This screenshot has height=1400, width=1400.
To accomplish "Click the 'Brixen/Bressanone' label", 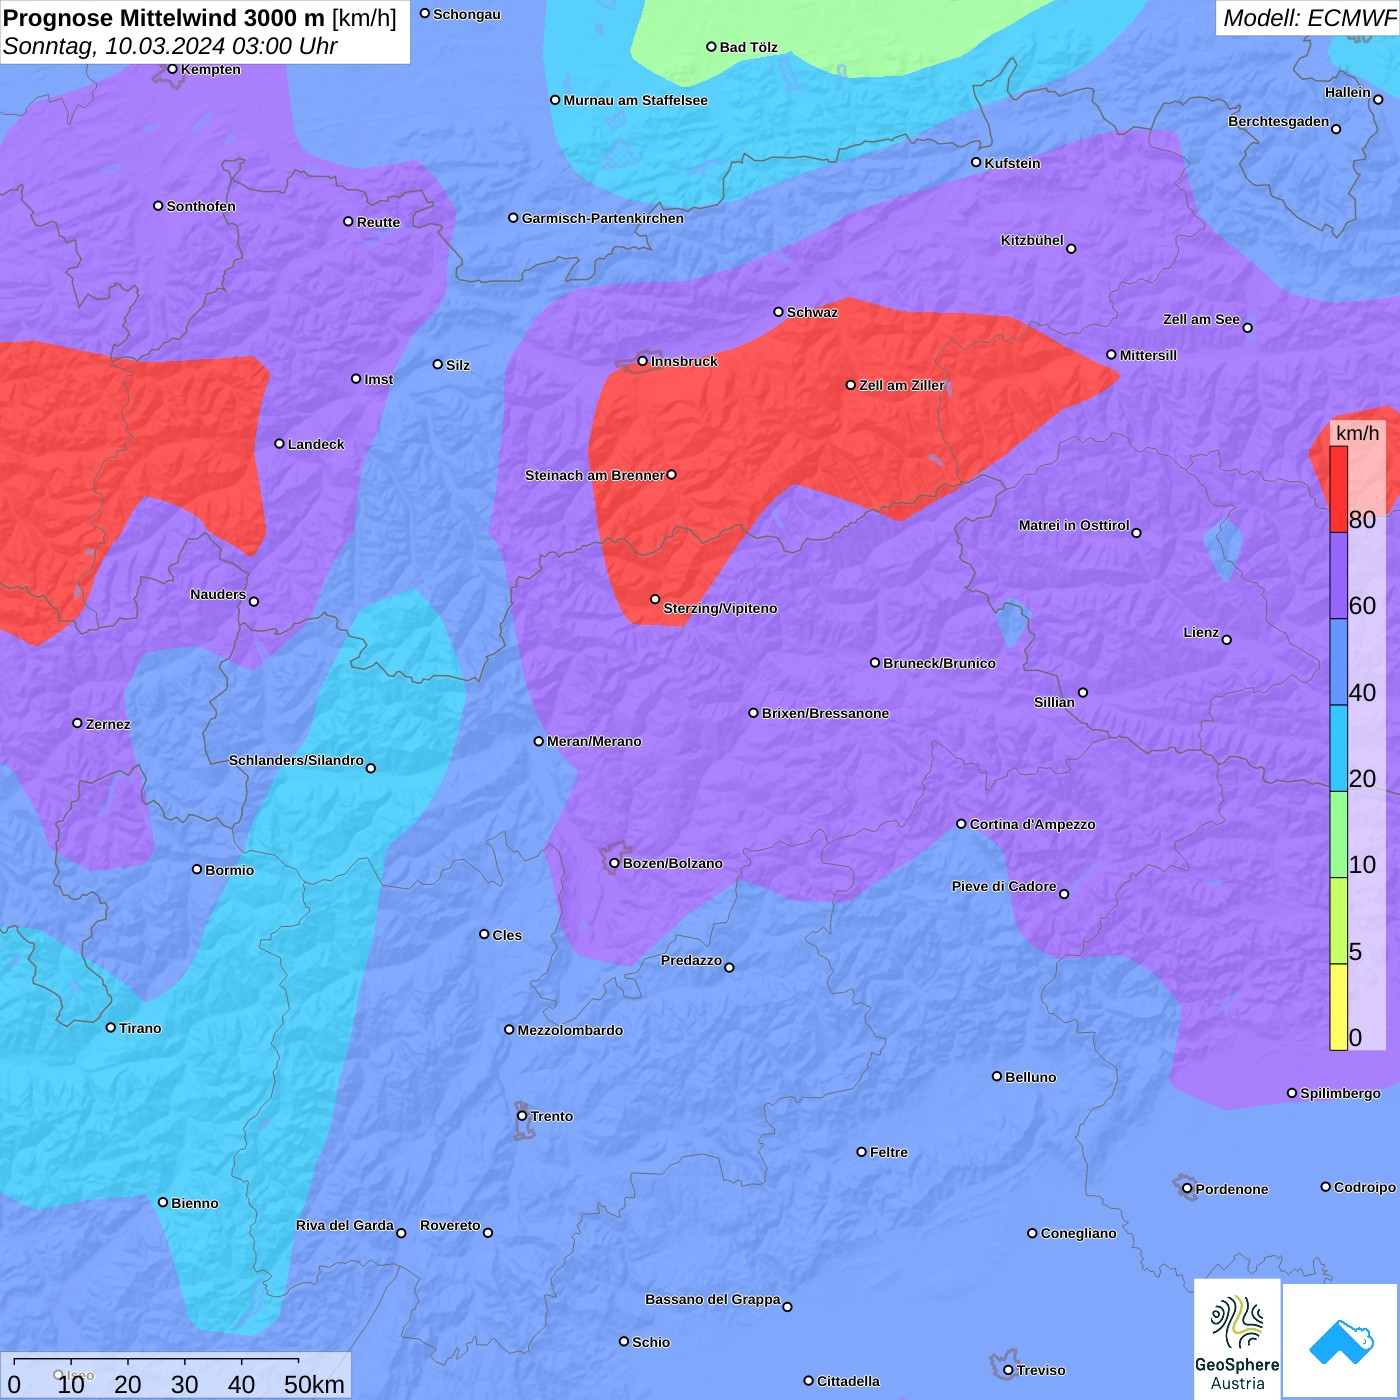I will click(826, 713).
